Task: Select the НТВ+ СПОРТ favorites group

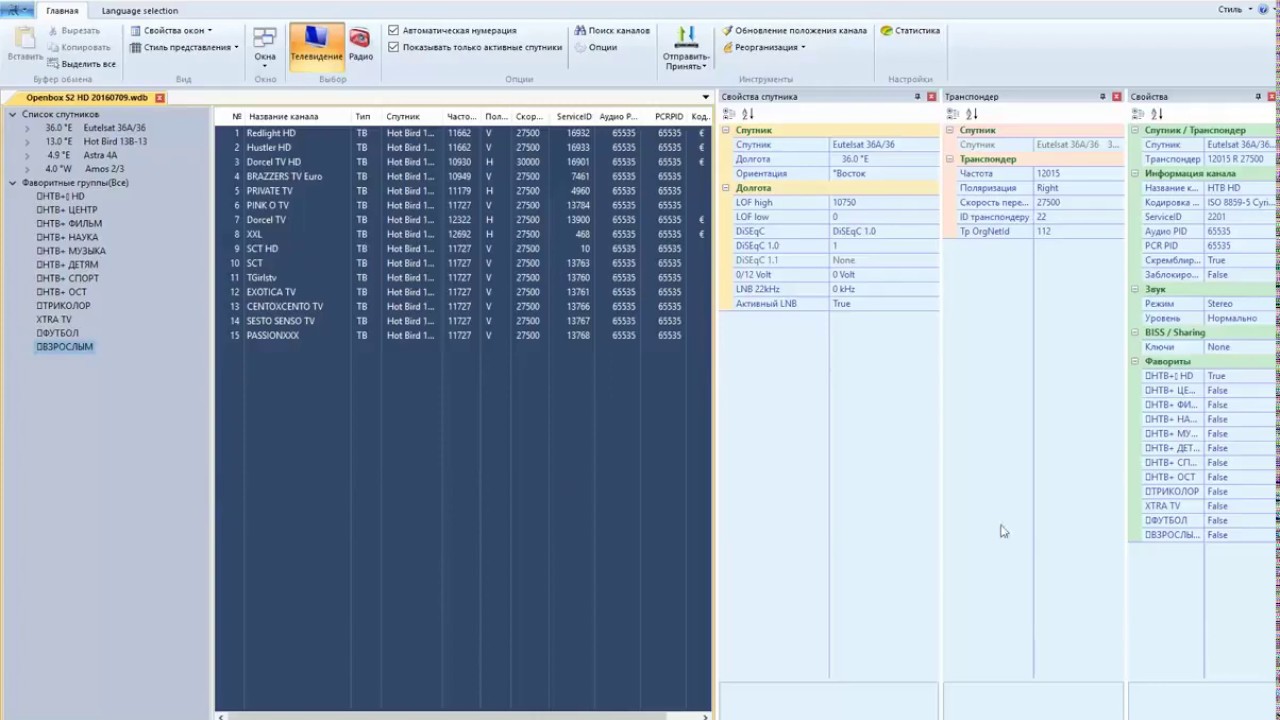Action: tap(68, 279)
